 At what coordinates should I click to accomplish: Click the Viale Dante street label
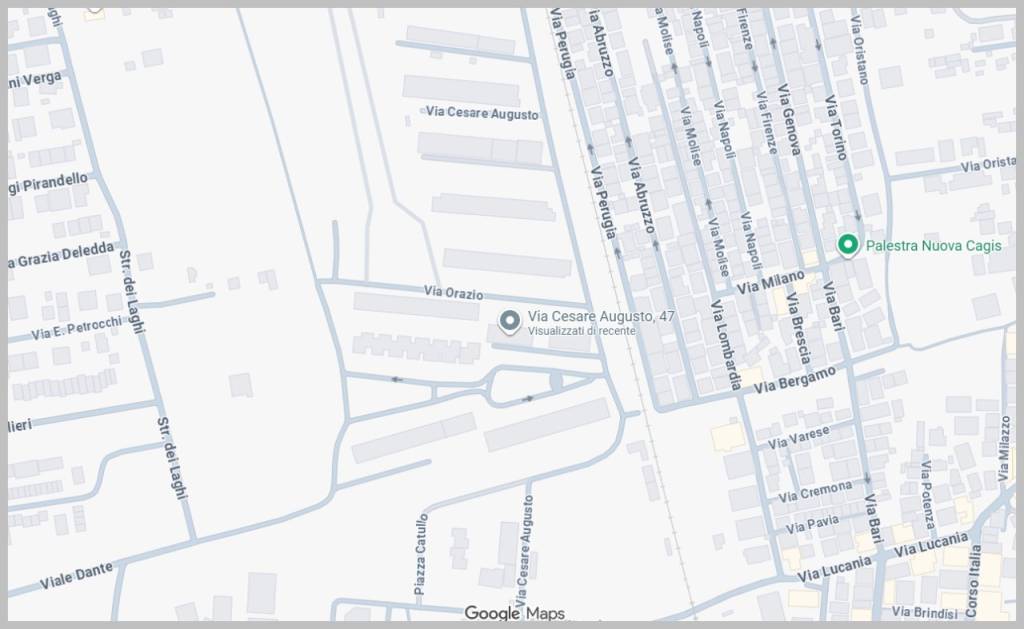(x=76, y=575)
